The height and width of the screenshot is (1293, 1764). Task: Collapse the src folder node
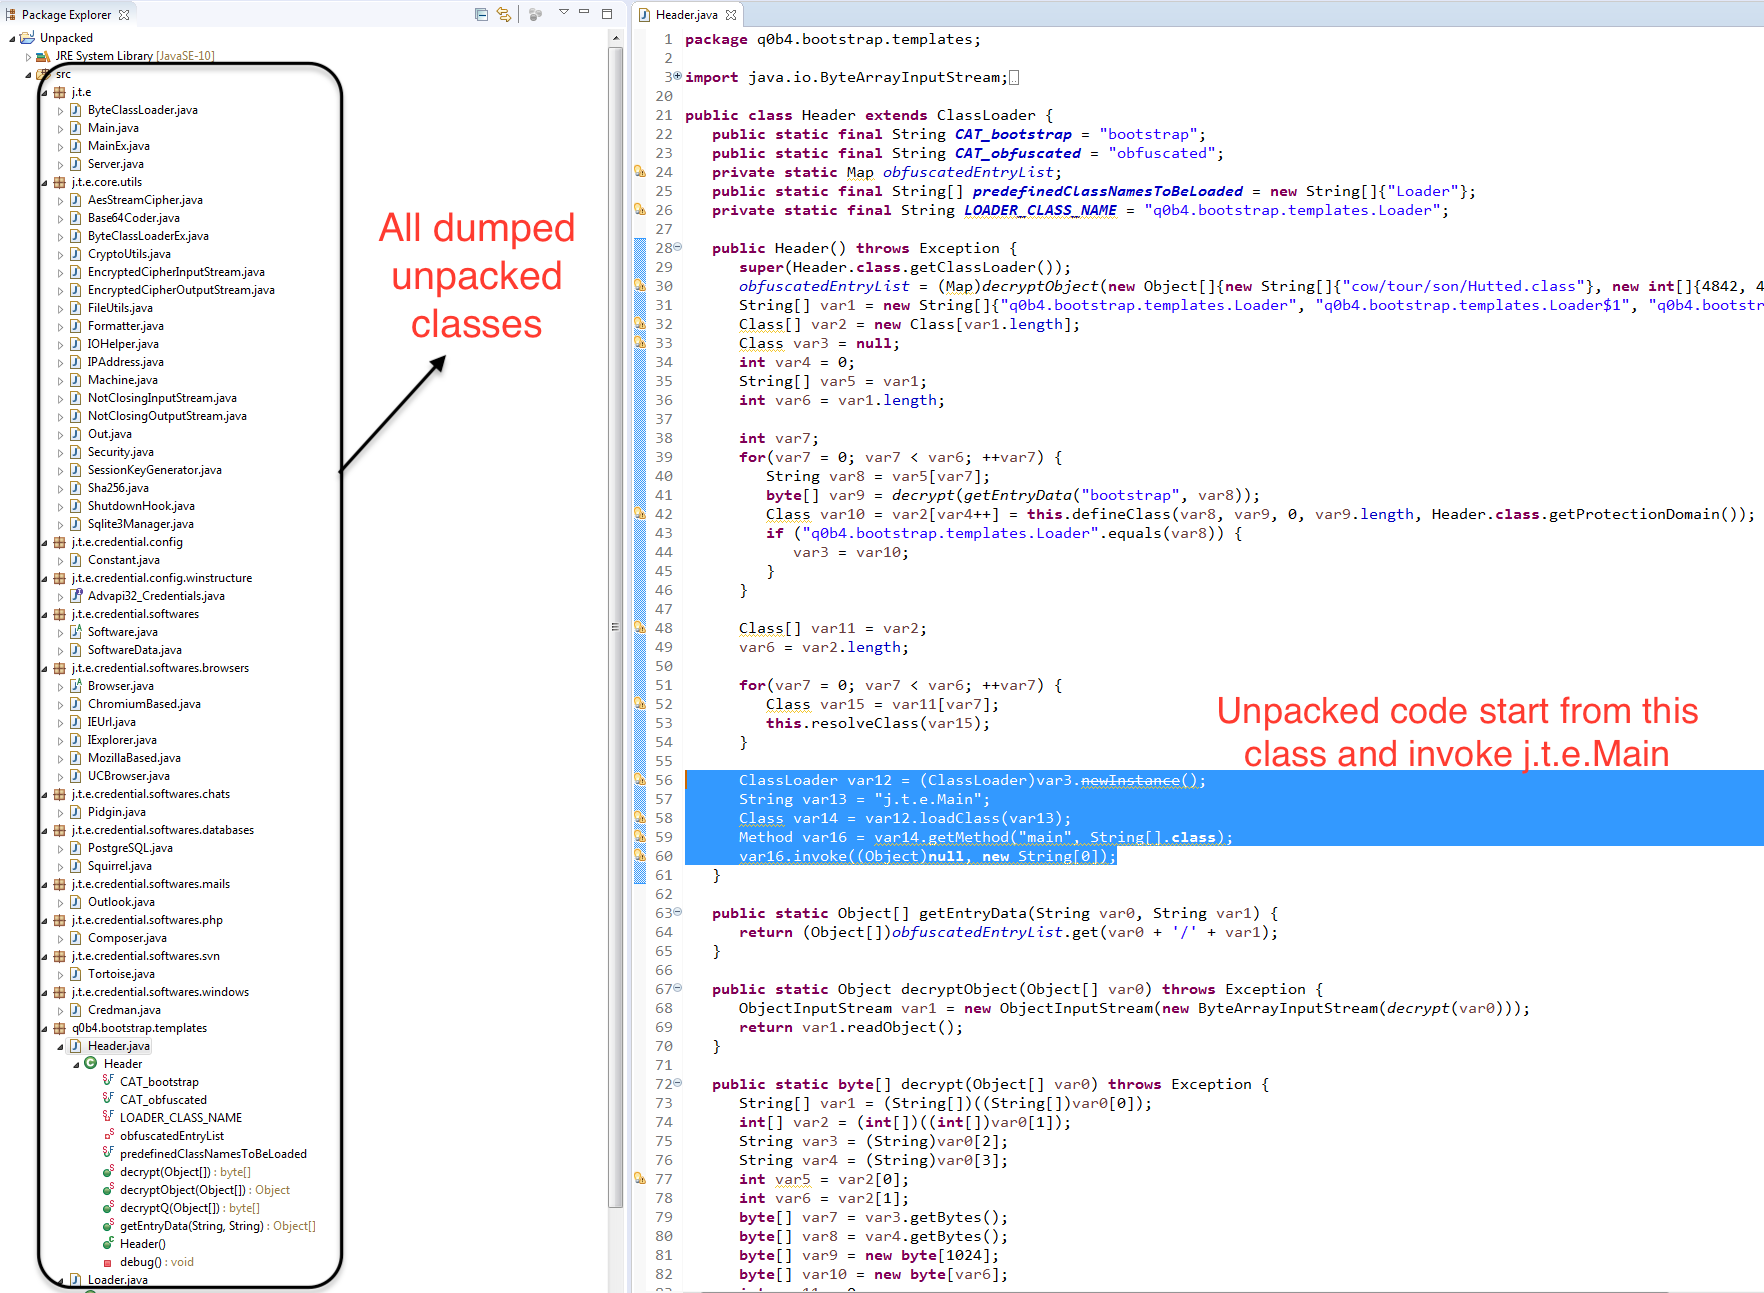click(28, 74)
